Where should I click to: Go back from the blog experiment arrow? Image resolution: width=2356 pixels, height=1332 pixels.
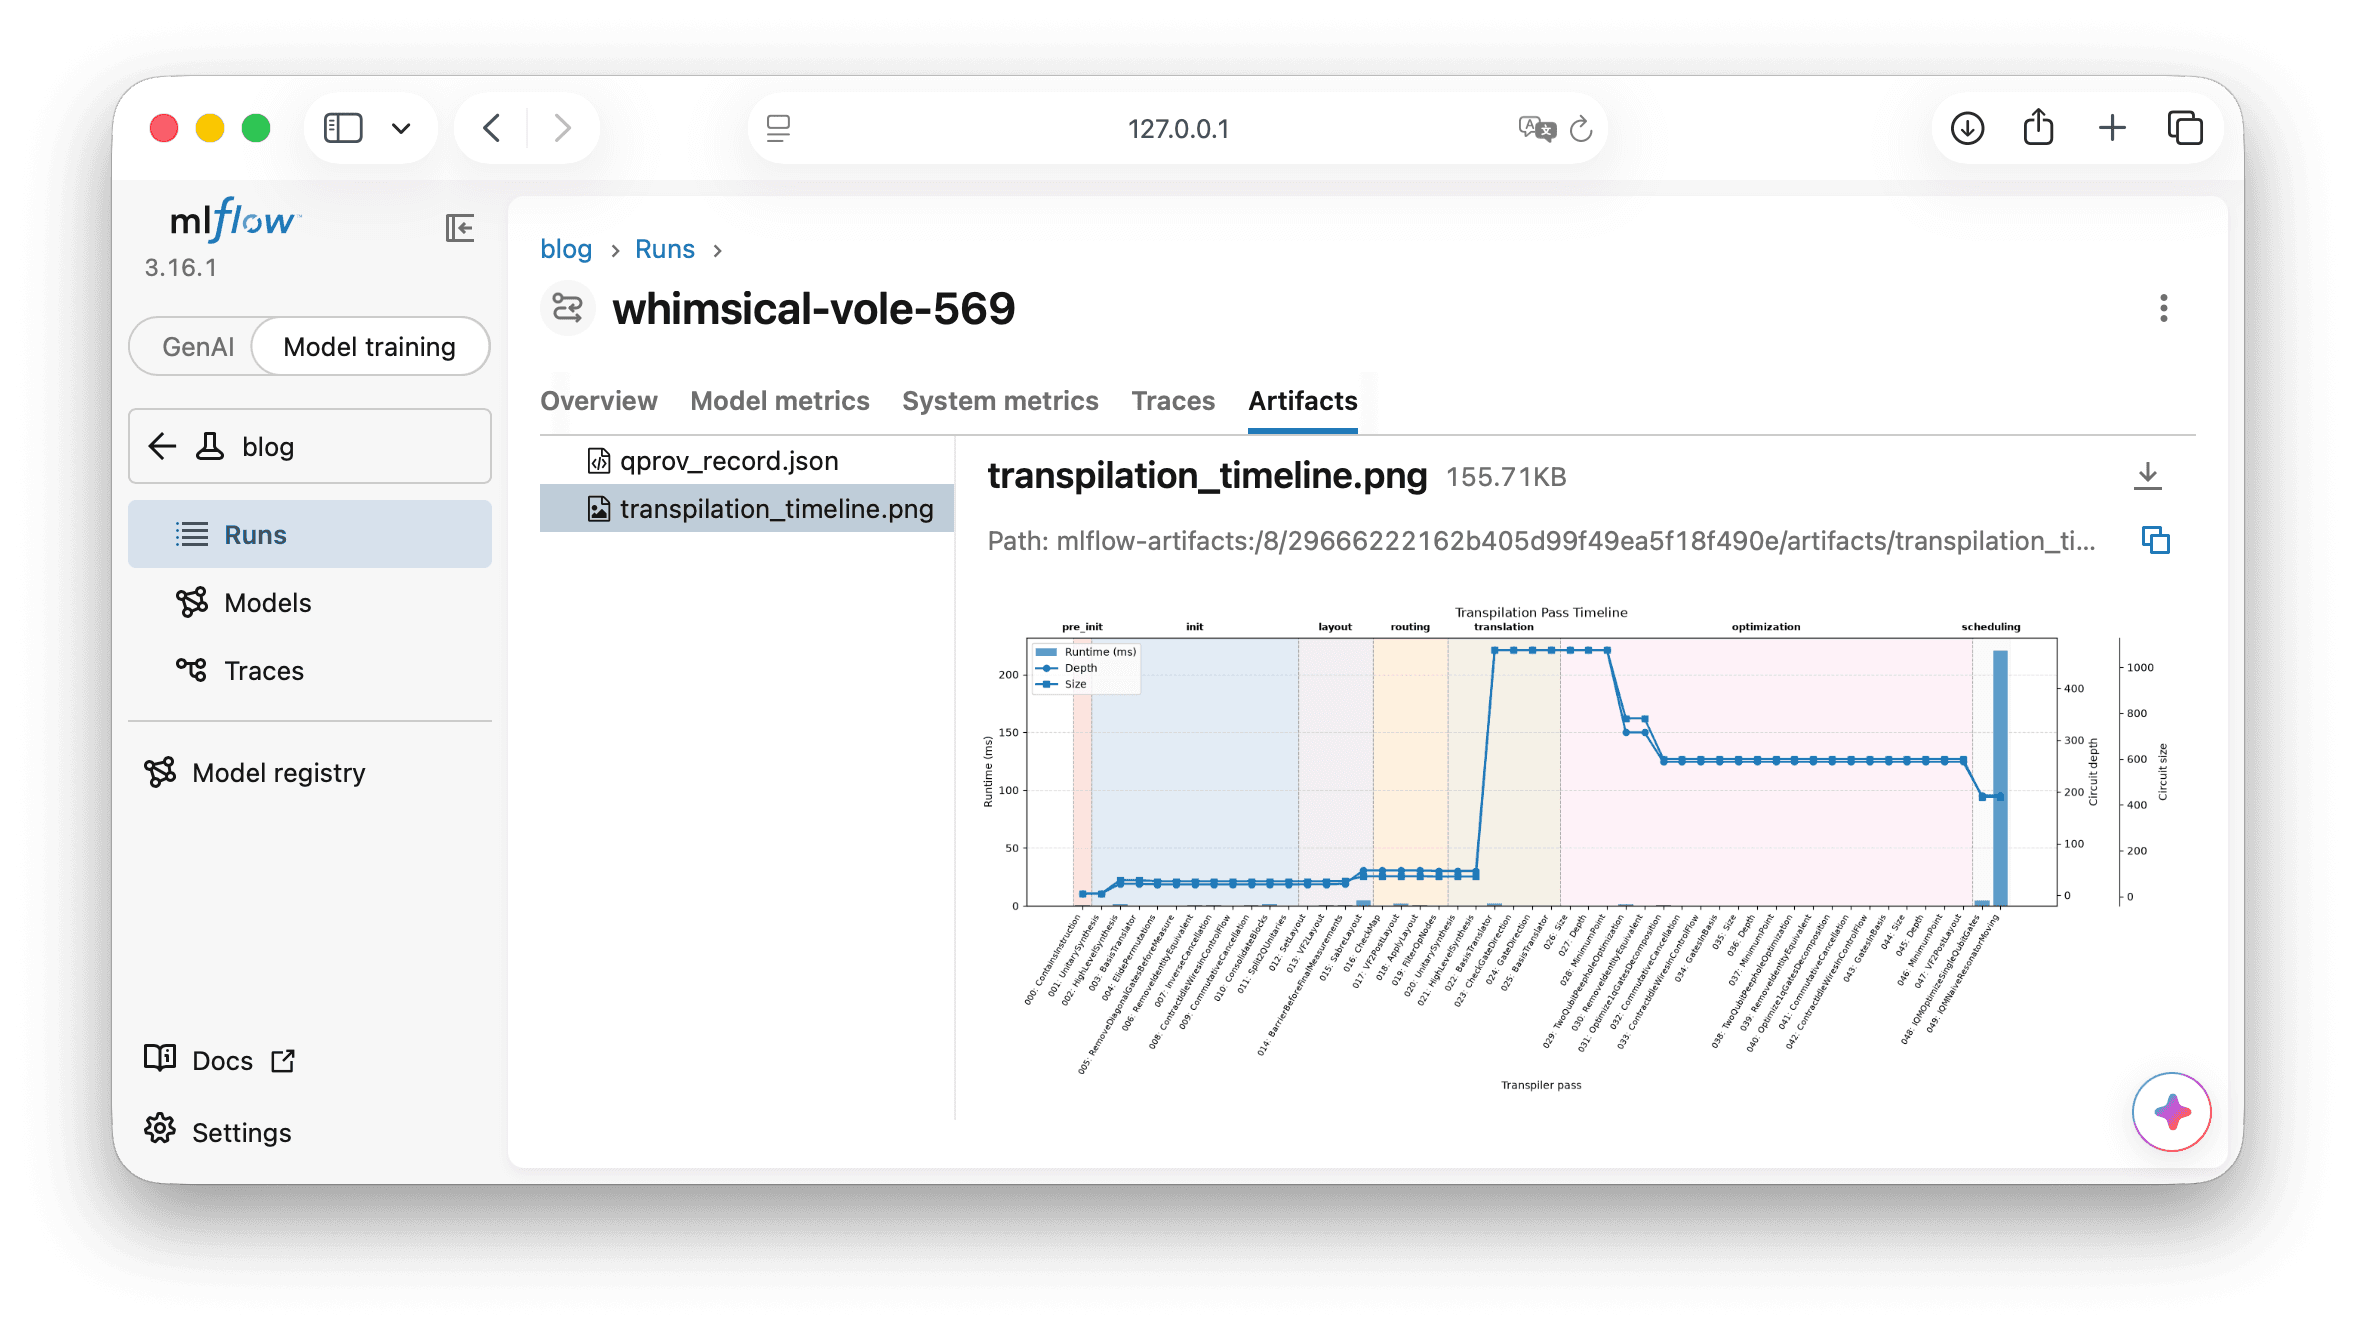click(162, 446)
